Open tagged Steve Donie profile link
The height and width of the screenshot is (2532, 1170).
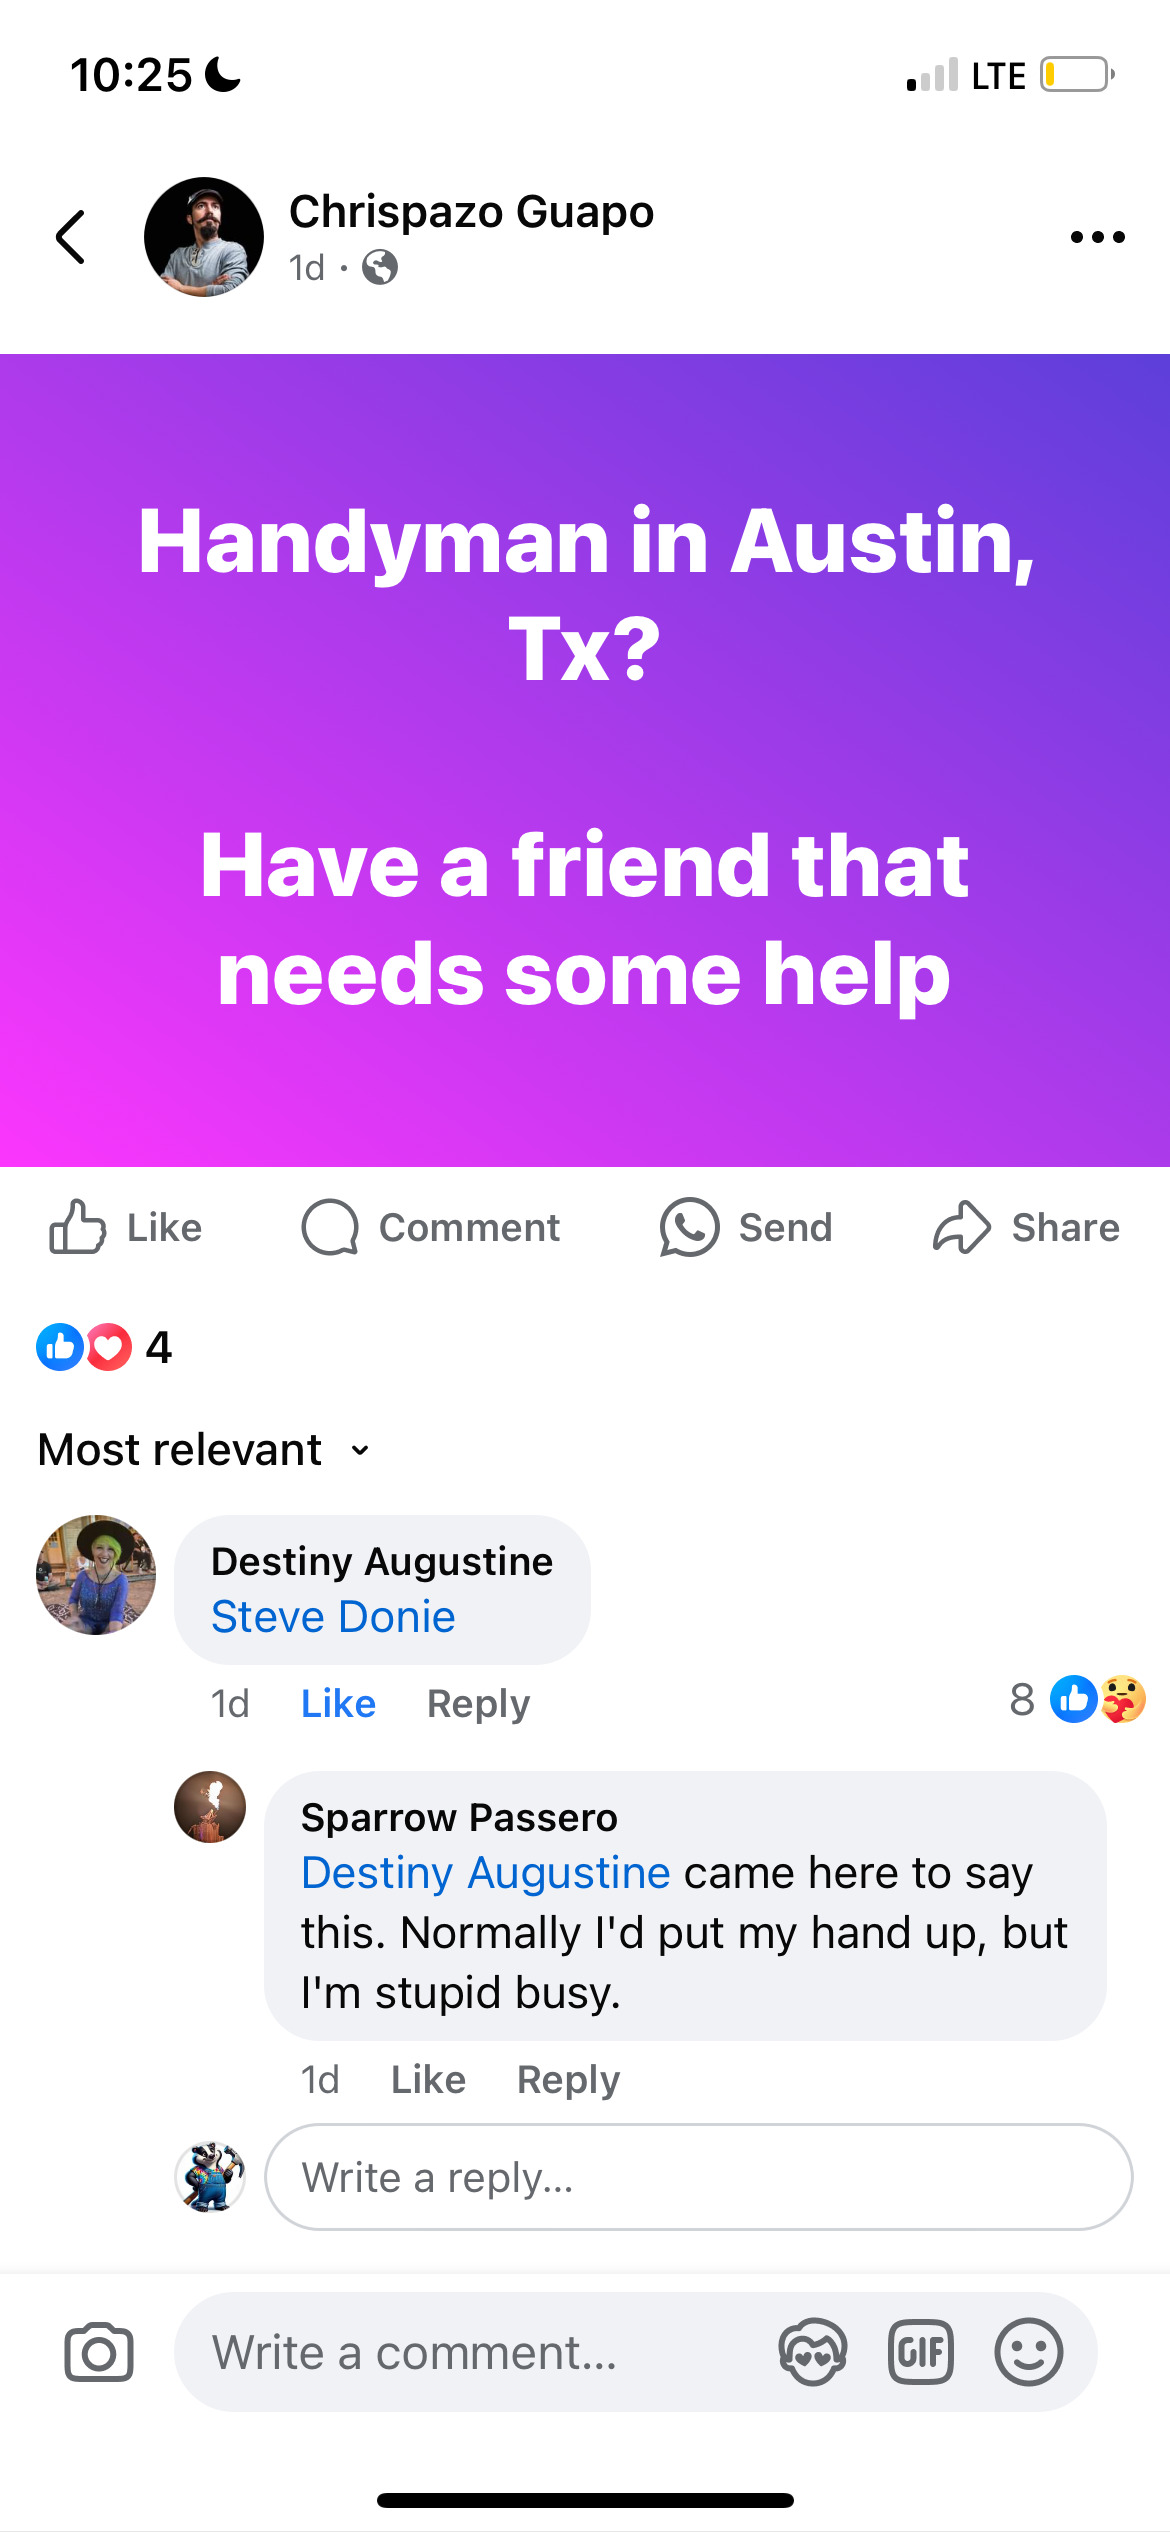coord(333,1617)
